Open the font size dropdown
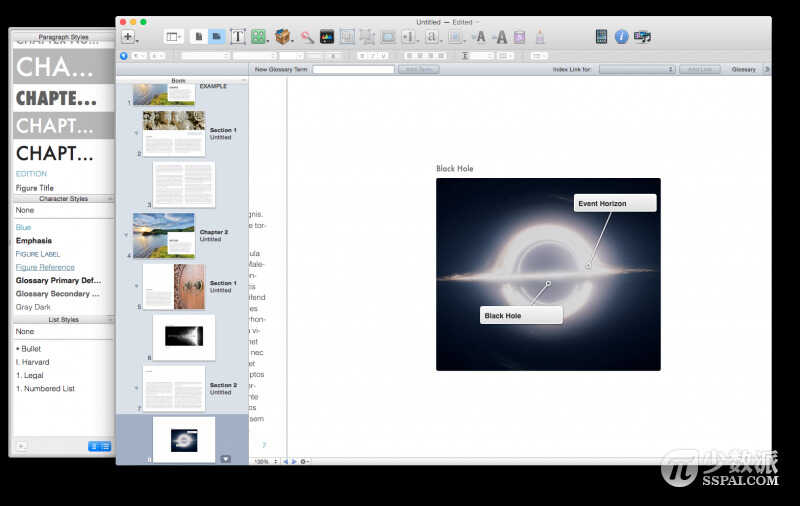The width and height of the screenshot is (800, 506). (x=291, y=56)
